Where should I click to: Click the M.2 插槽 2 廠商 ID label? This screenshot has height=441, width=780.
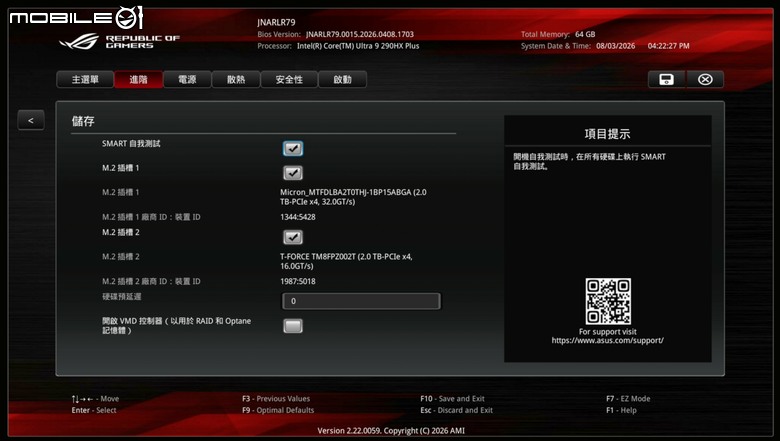pos(151,281)
